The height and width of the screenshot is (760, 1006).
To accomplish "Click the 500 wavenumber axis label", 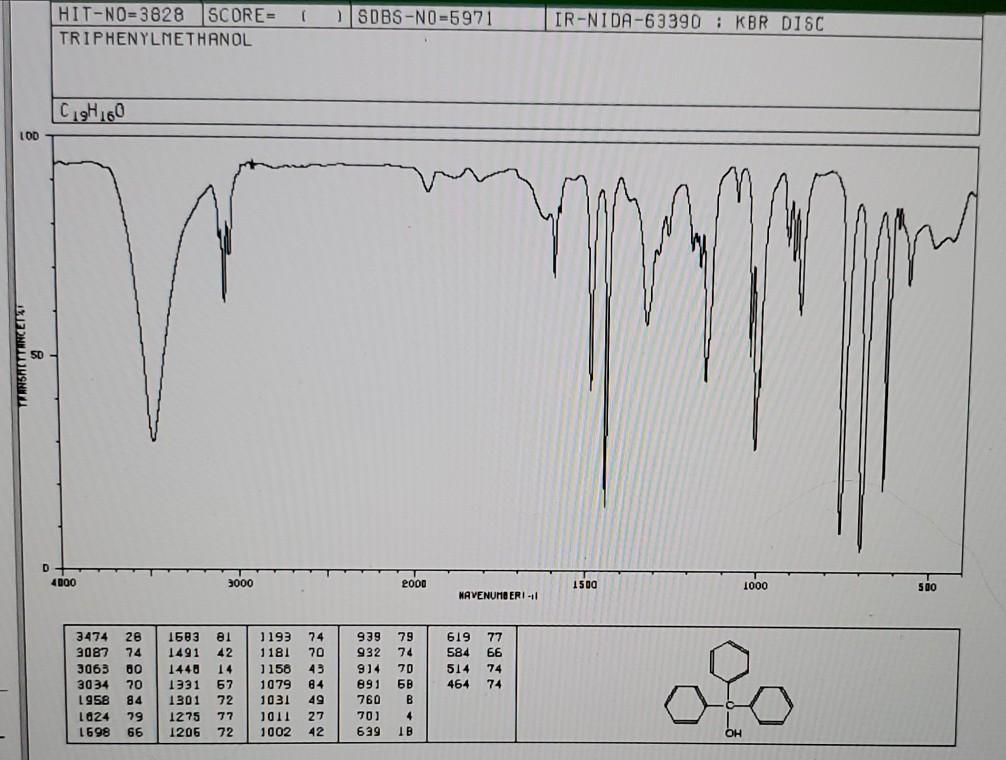I will tap(927, 587).
